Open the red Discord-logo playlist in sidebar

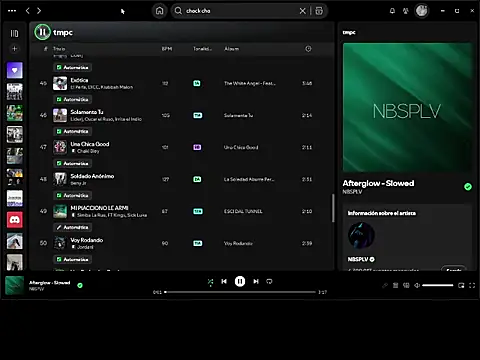(15, 220)
